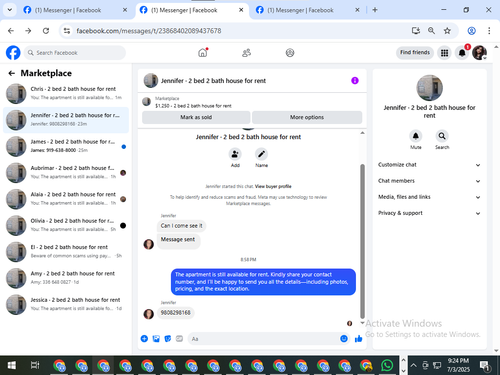Open the Friends icon in top navigation
Viewport: 500px width, 375px height.
pos(246,53)
